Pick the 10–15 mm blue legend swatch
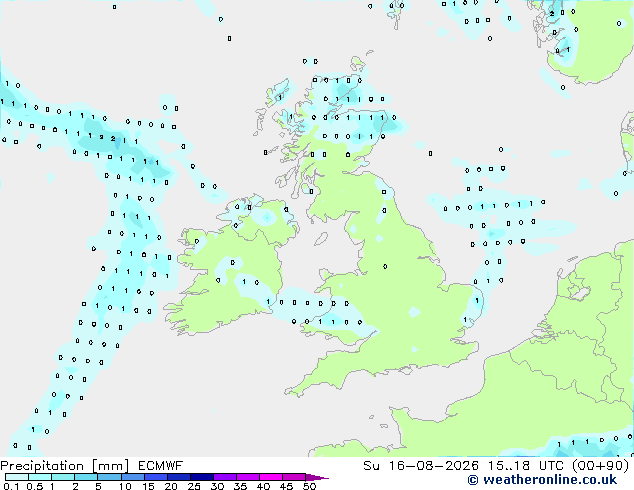The width and height of the screenshot is (634, 490). click(132, 477)
